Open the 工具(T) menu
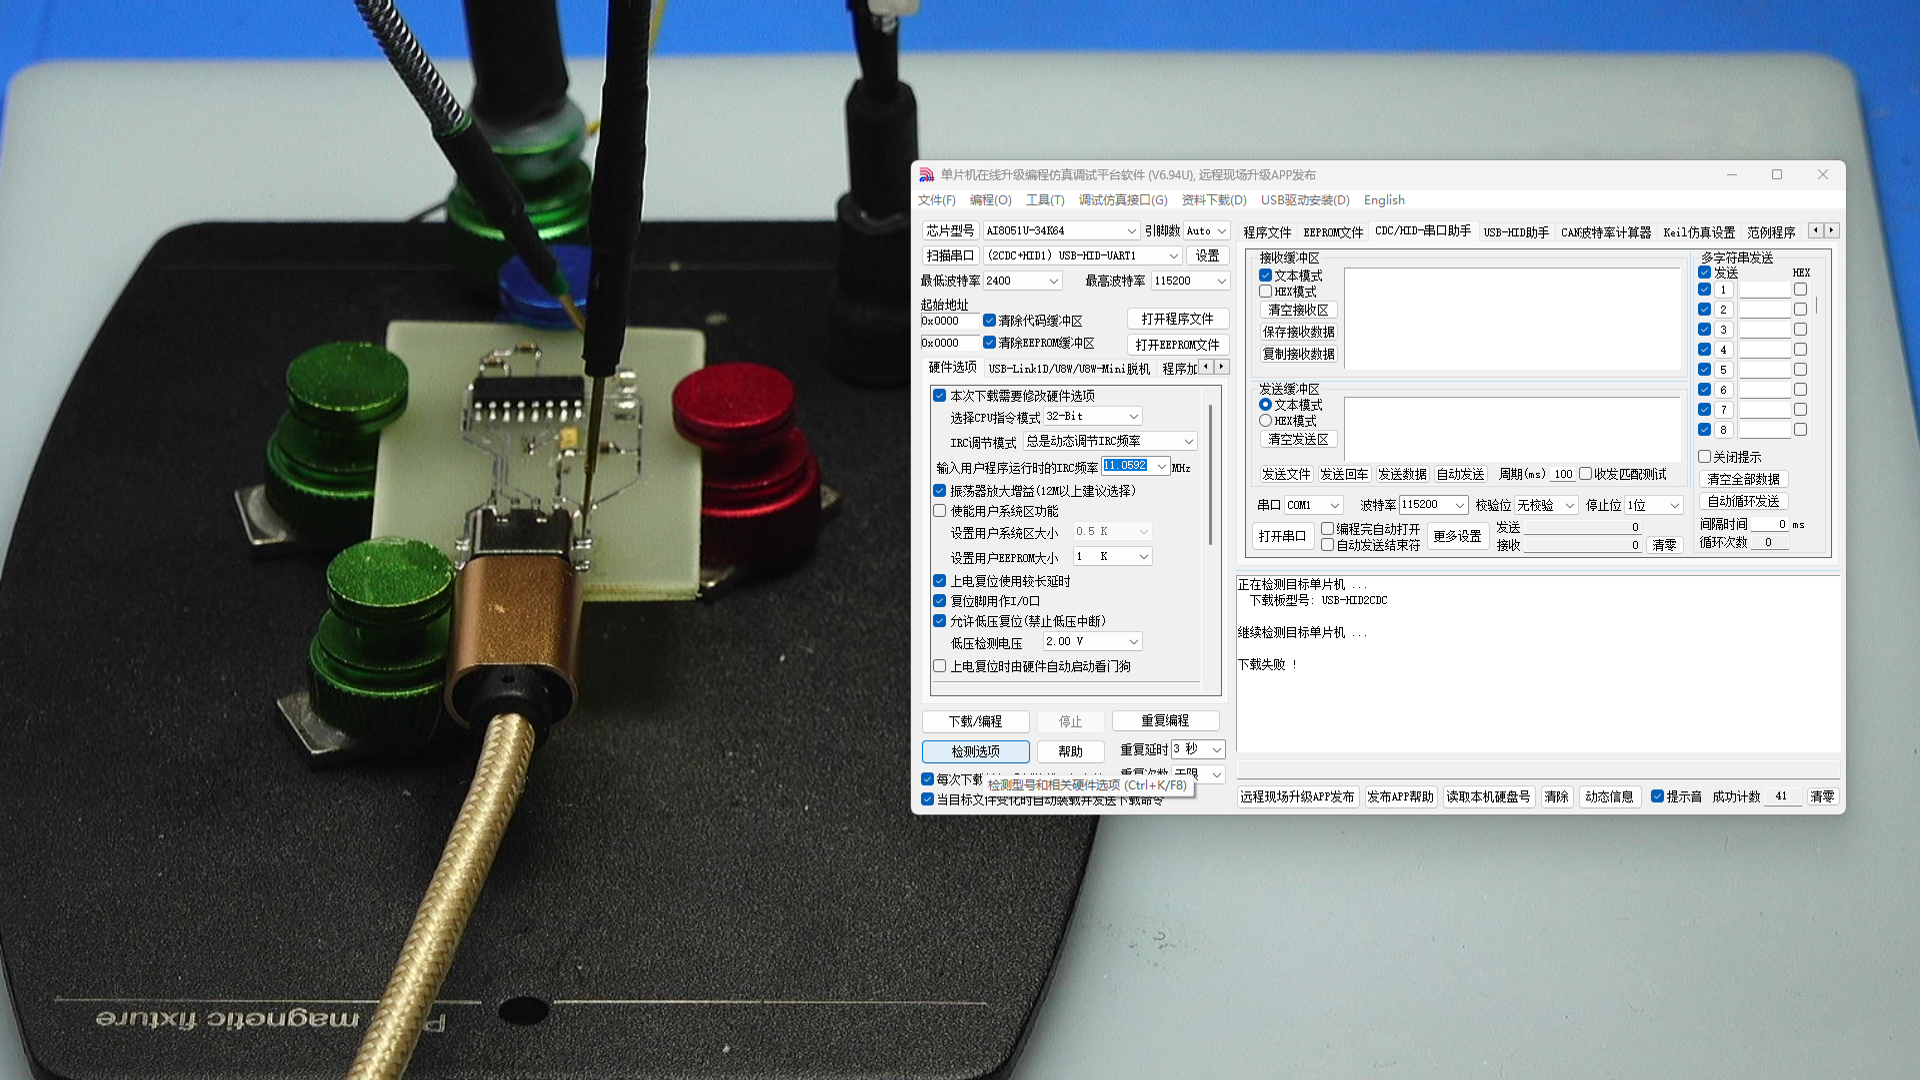 pos(1044,200)
